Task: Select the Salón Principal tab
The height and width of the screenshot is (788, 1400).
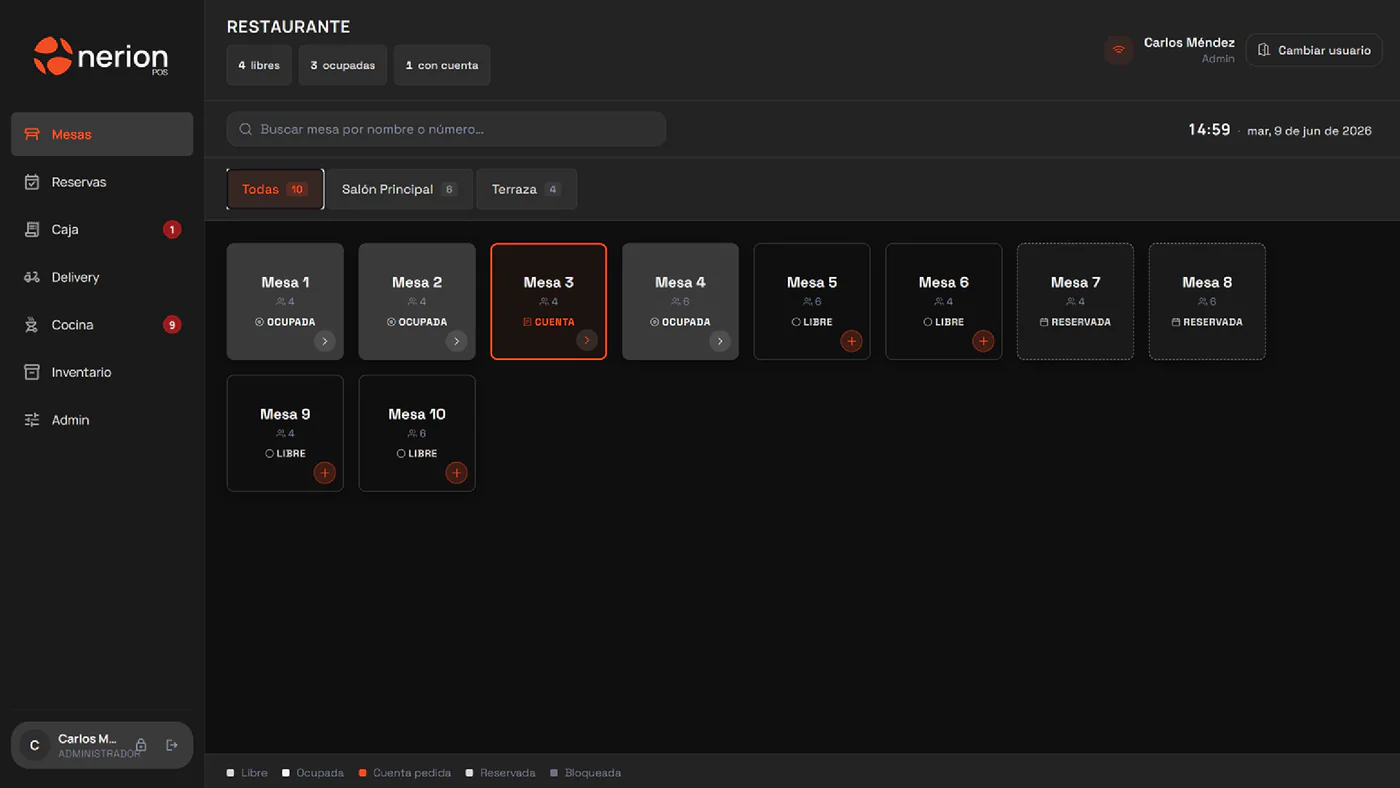Action: [x=400, y=189]
